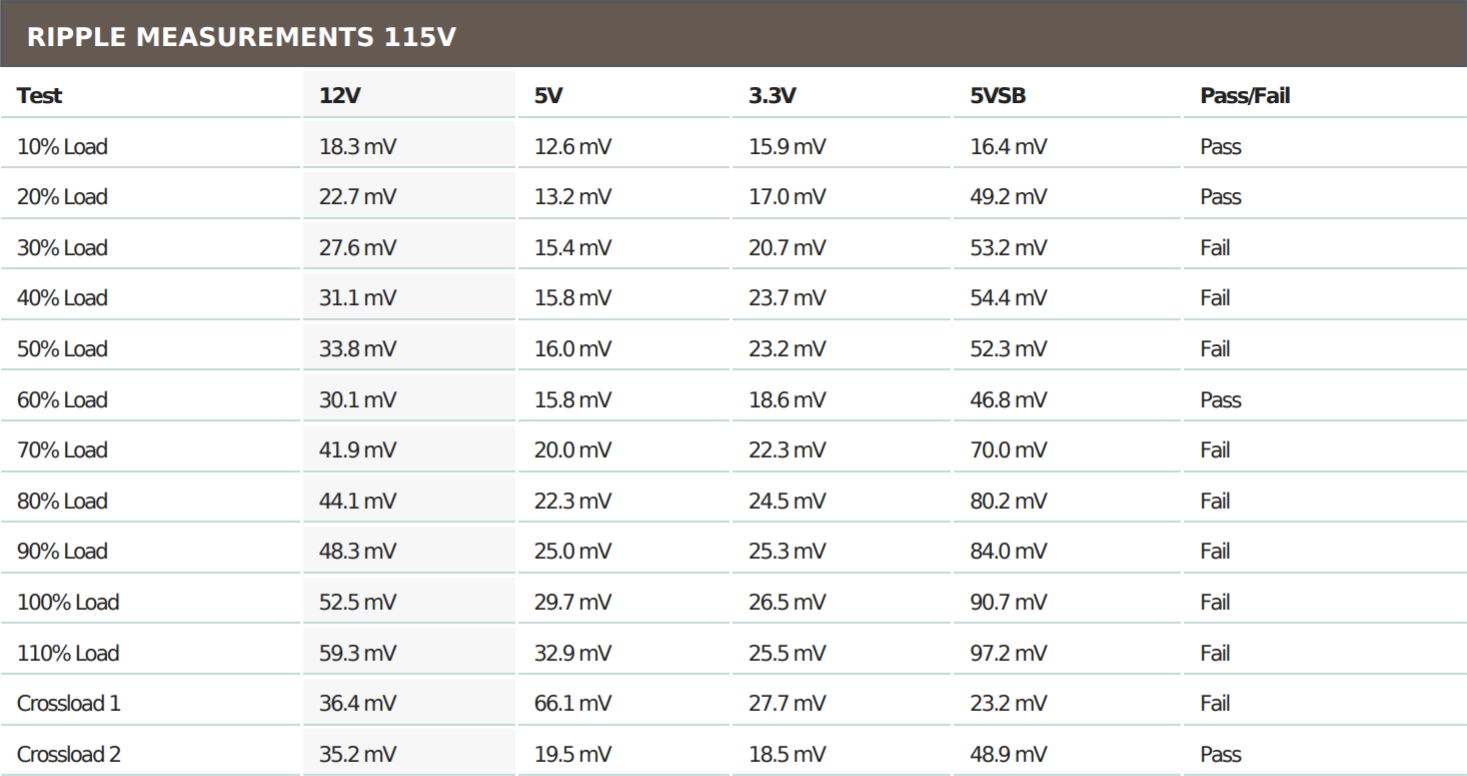
Task: Click the 80.2 mV cell under 5VSB
Action: click(1009, 501)
